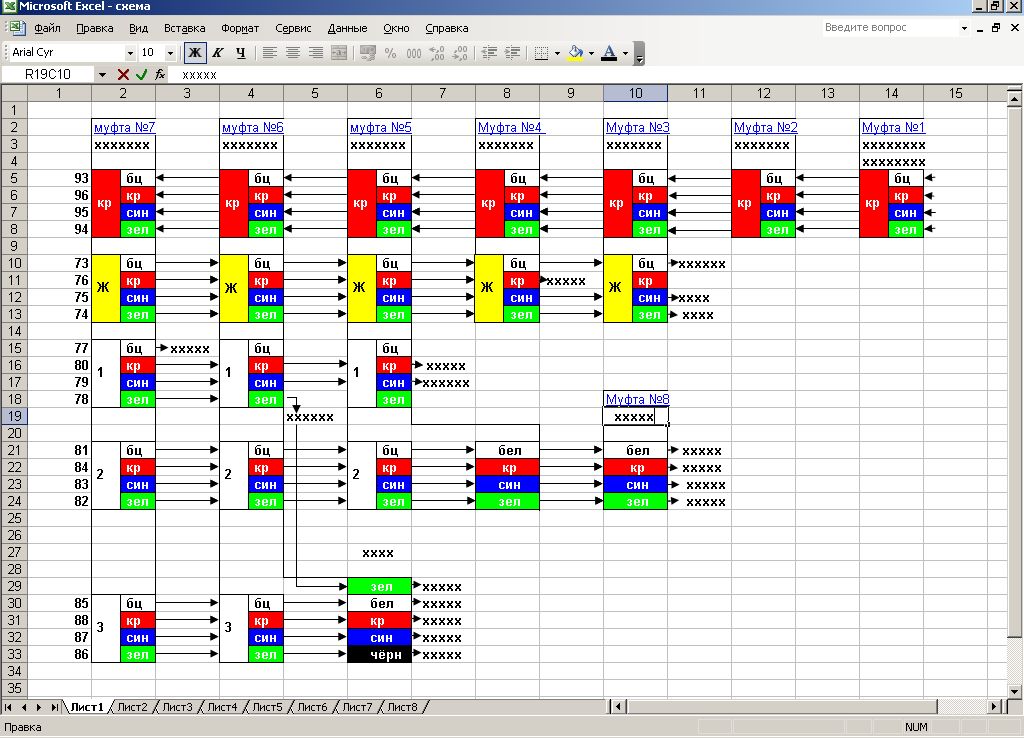Open the Вид menu
This screenshot has width=1024, height=738.
(x=138, y=28)
